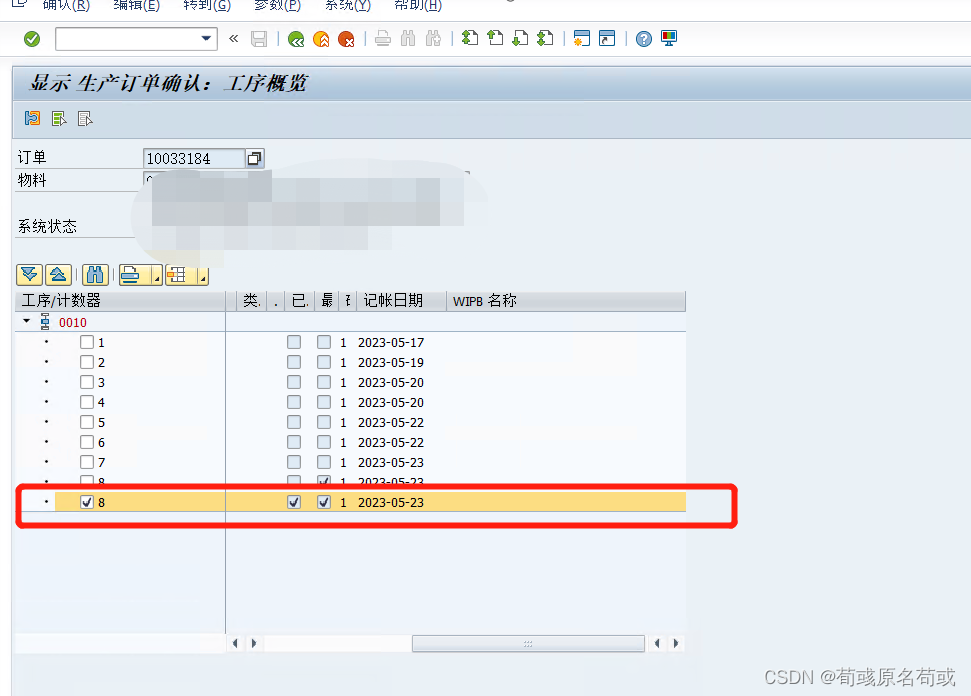Sort the operation list descending
The height and width of the screenshot is (696, 971).
pos(29,274)
